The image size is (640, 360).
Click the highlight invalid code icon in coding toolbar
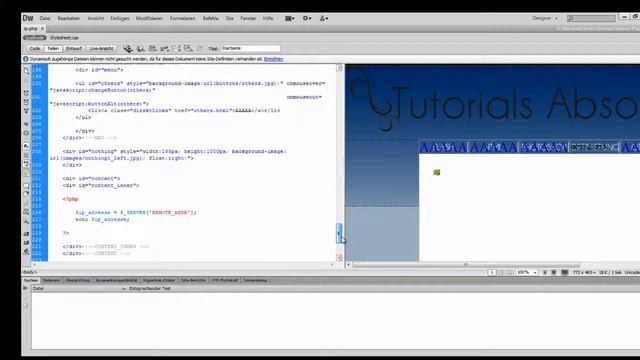(26, 156)
